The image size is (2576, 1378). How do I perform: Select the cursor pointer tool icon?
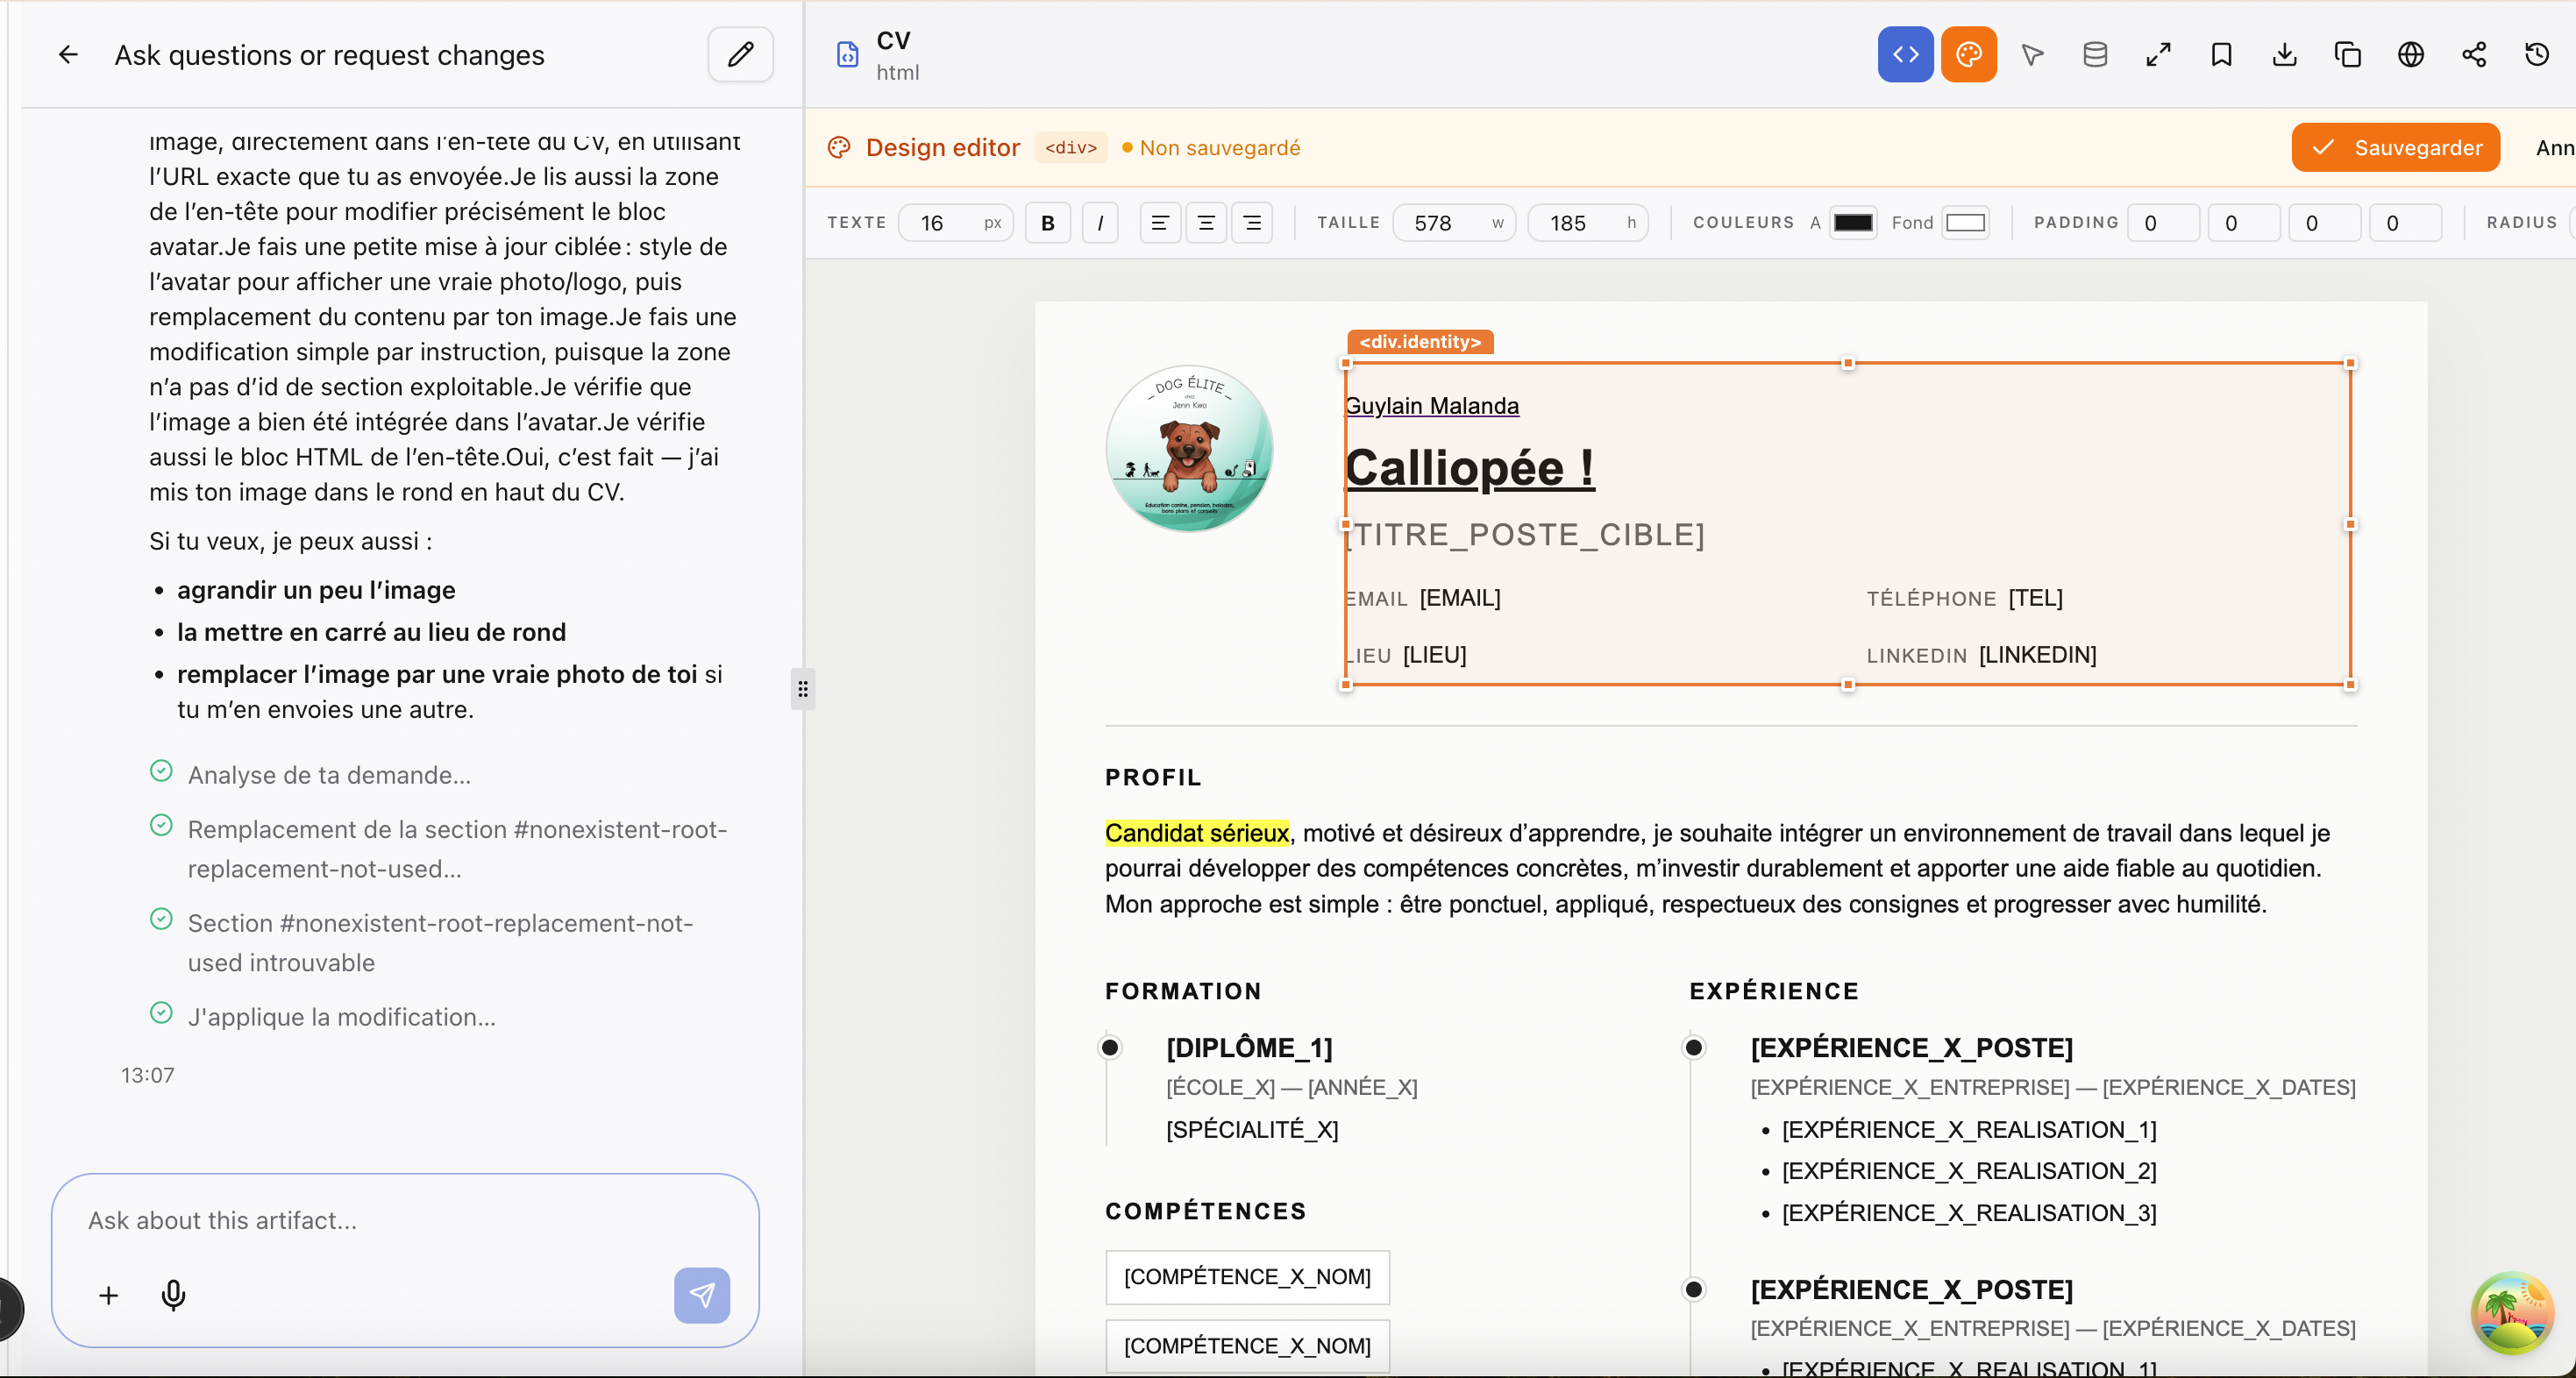click(2032, 54)
